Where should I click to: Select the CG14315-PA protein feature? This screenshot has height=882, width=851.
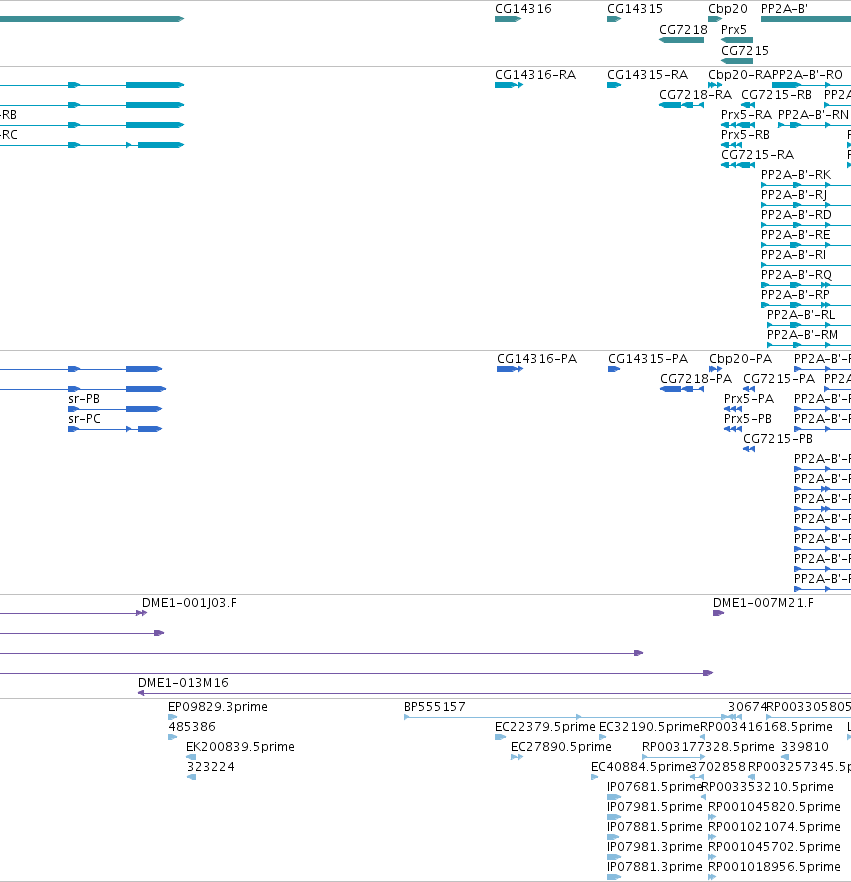[614, 369]
